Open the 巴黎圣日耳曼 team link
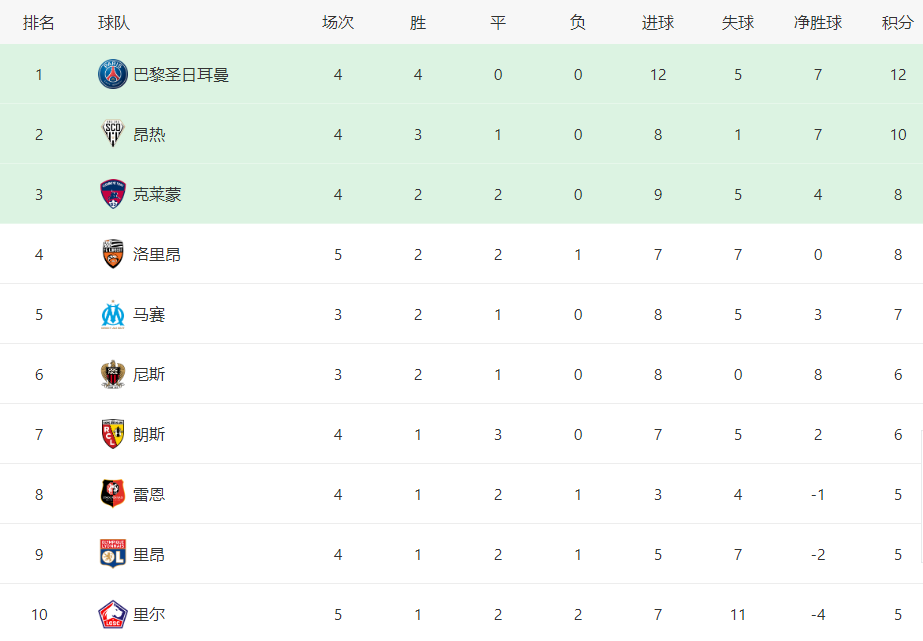Viewport: 923px width, 641px height. point(181,75)
